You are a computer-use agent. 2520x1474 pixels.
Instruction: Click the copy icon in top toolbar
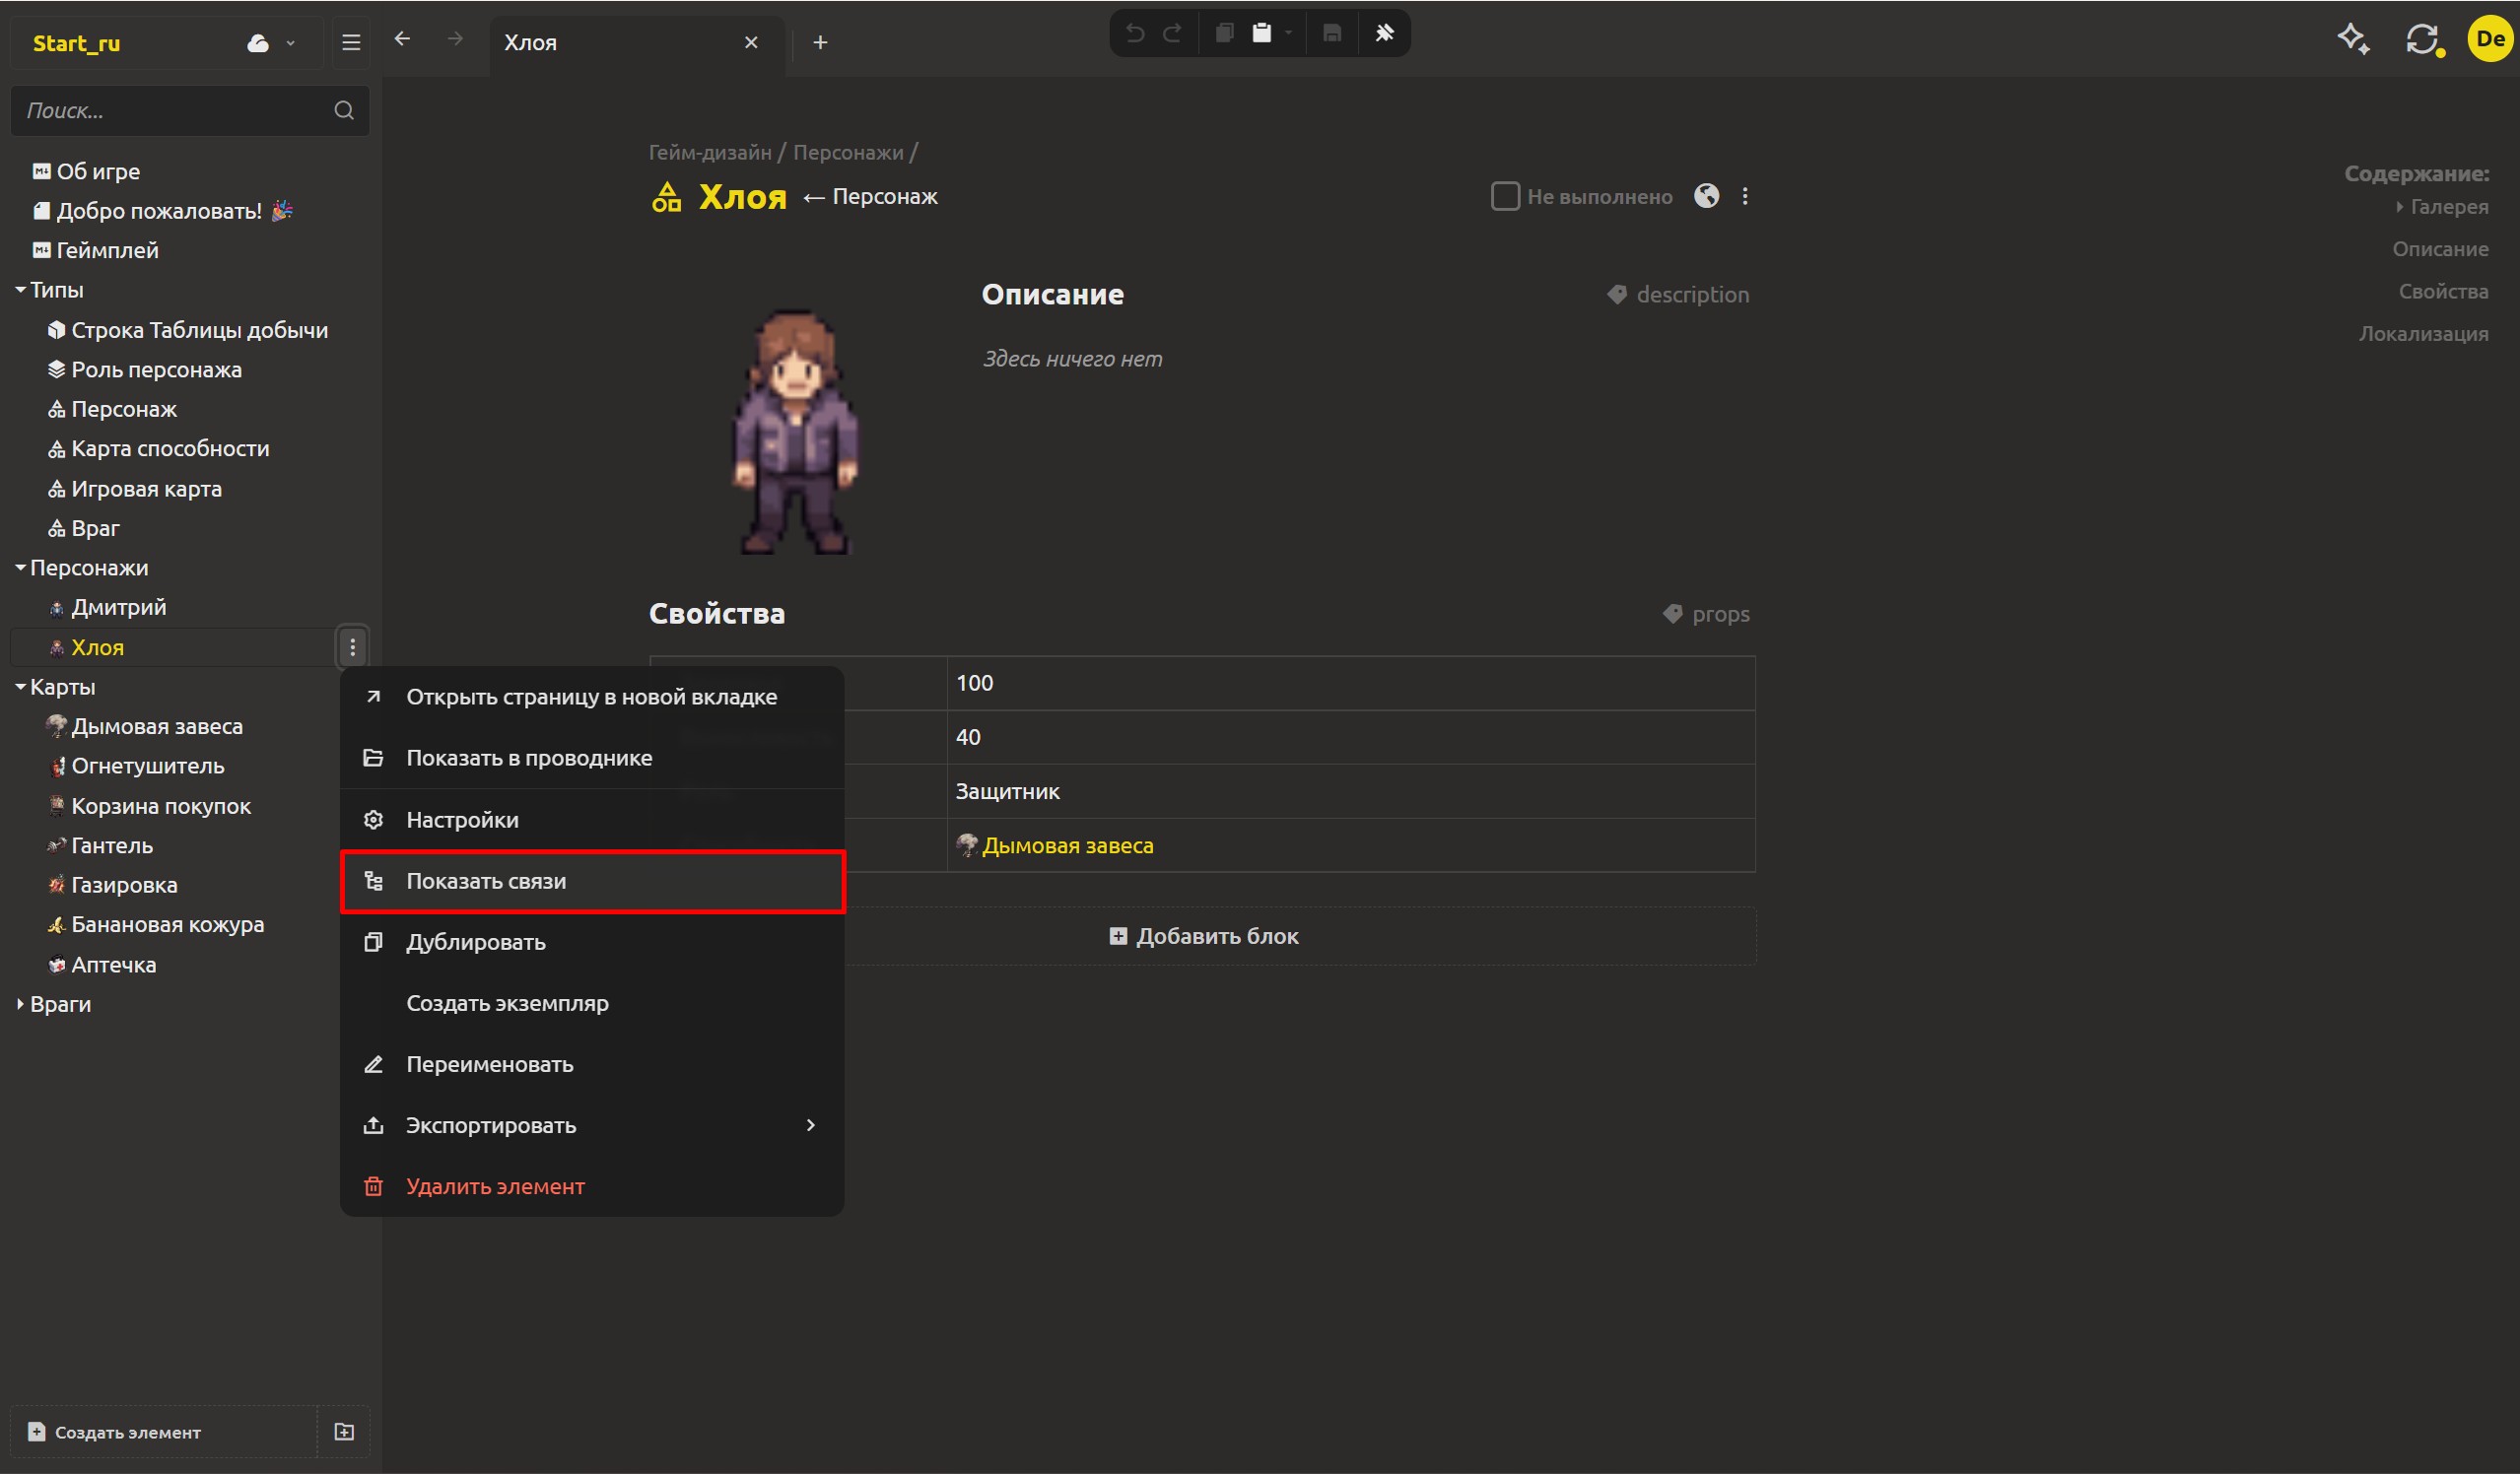click(x=1223, y=33)
